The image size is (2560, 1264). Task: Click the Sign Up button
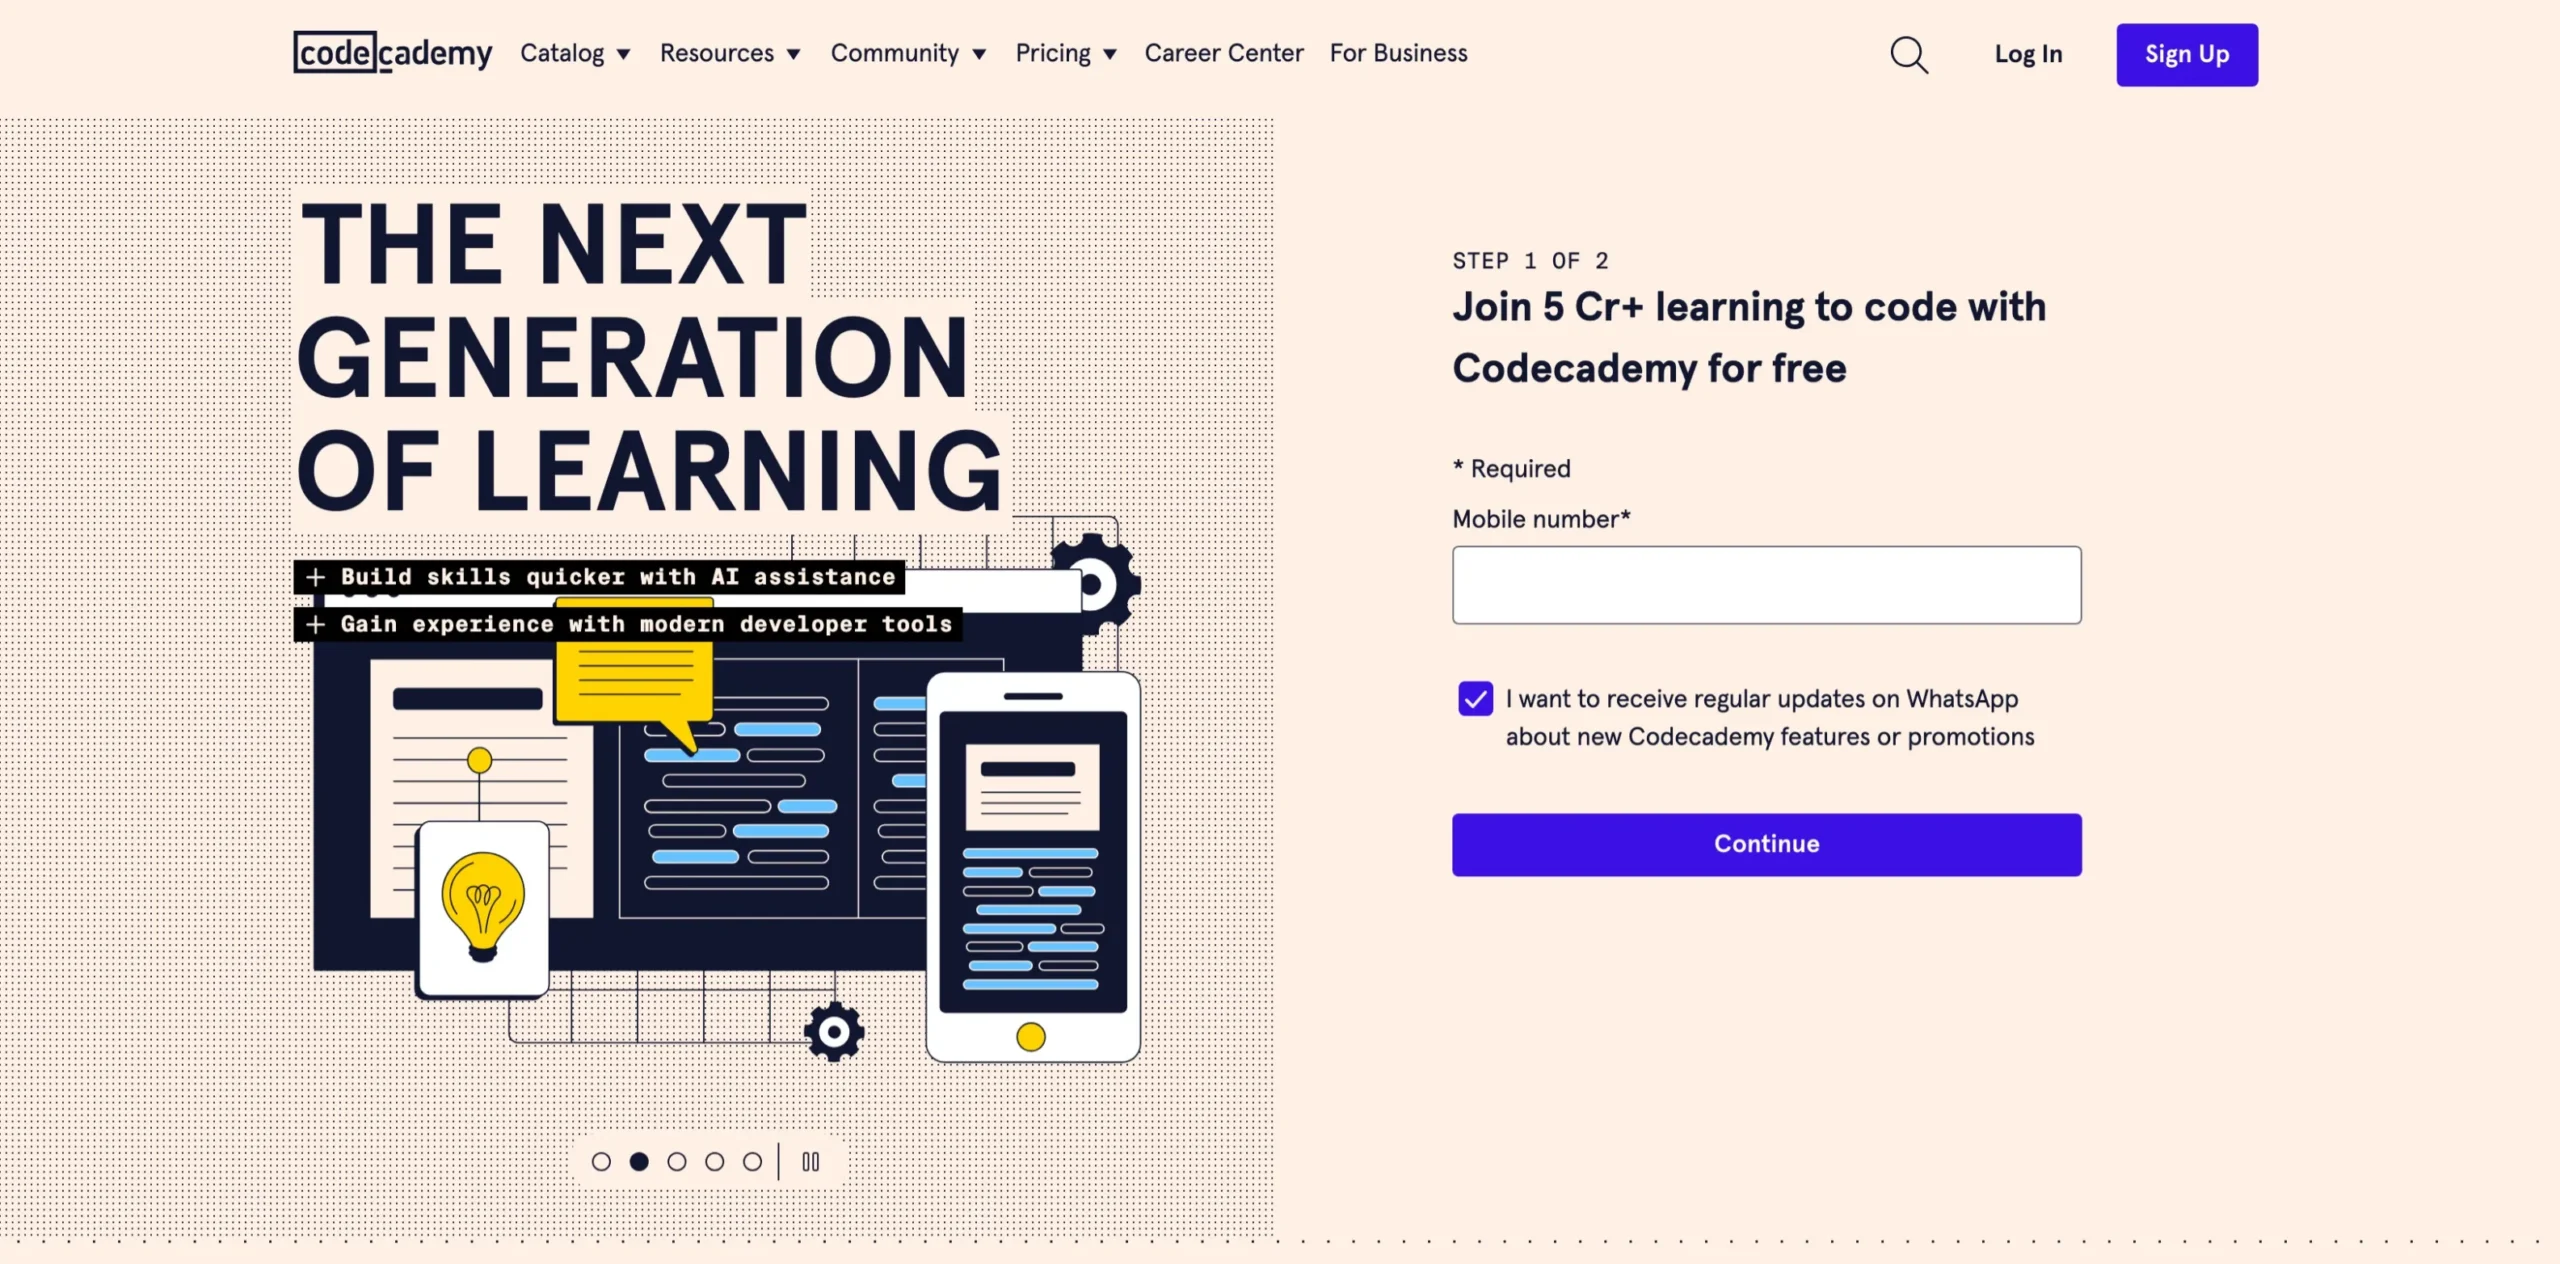(x=2186, y=54)
